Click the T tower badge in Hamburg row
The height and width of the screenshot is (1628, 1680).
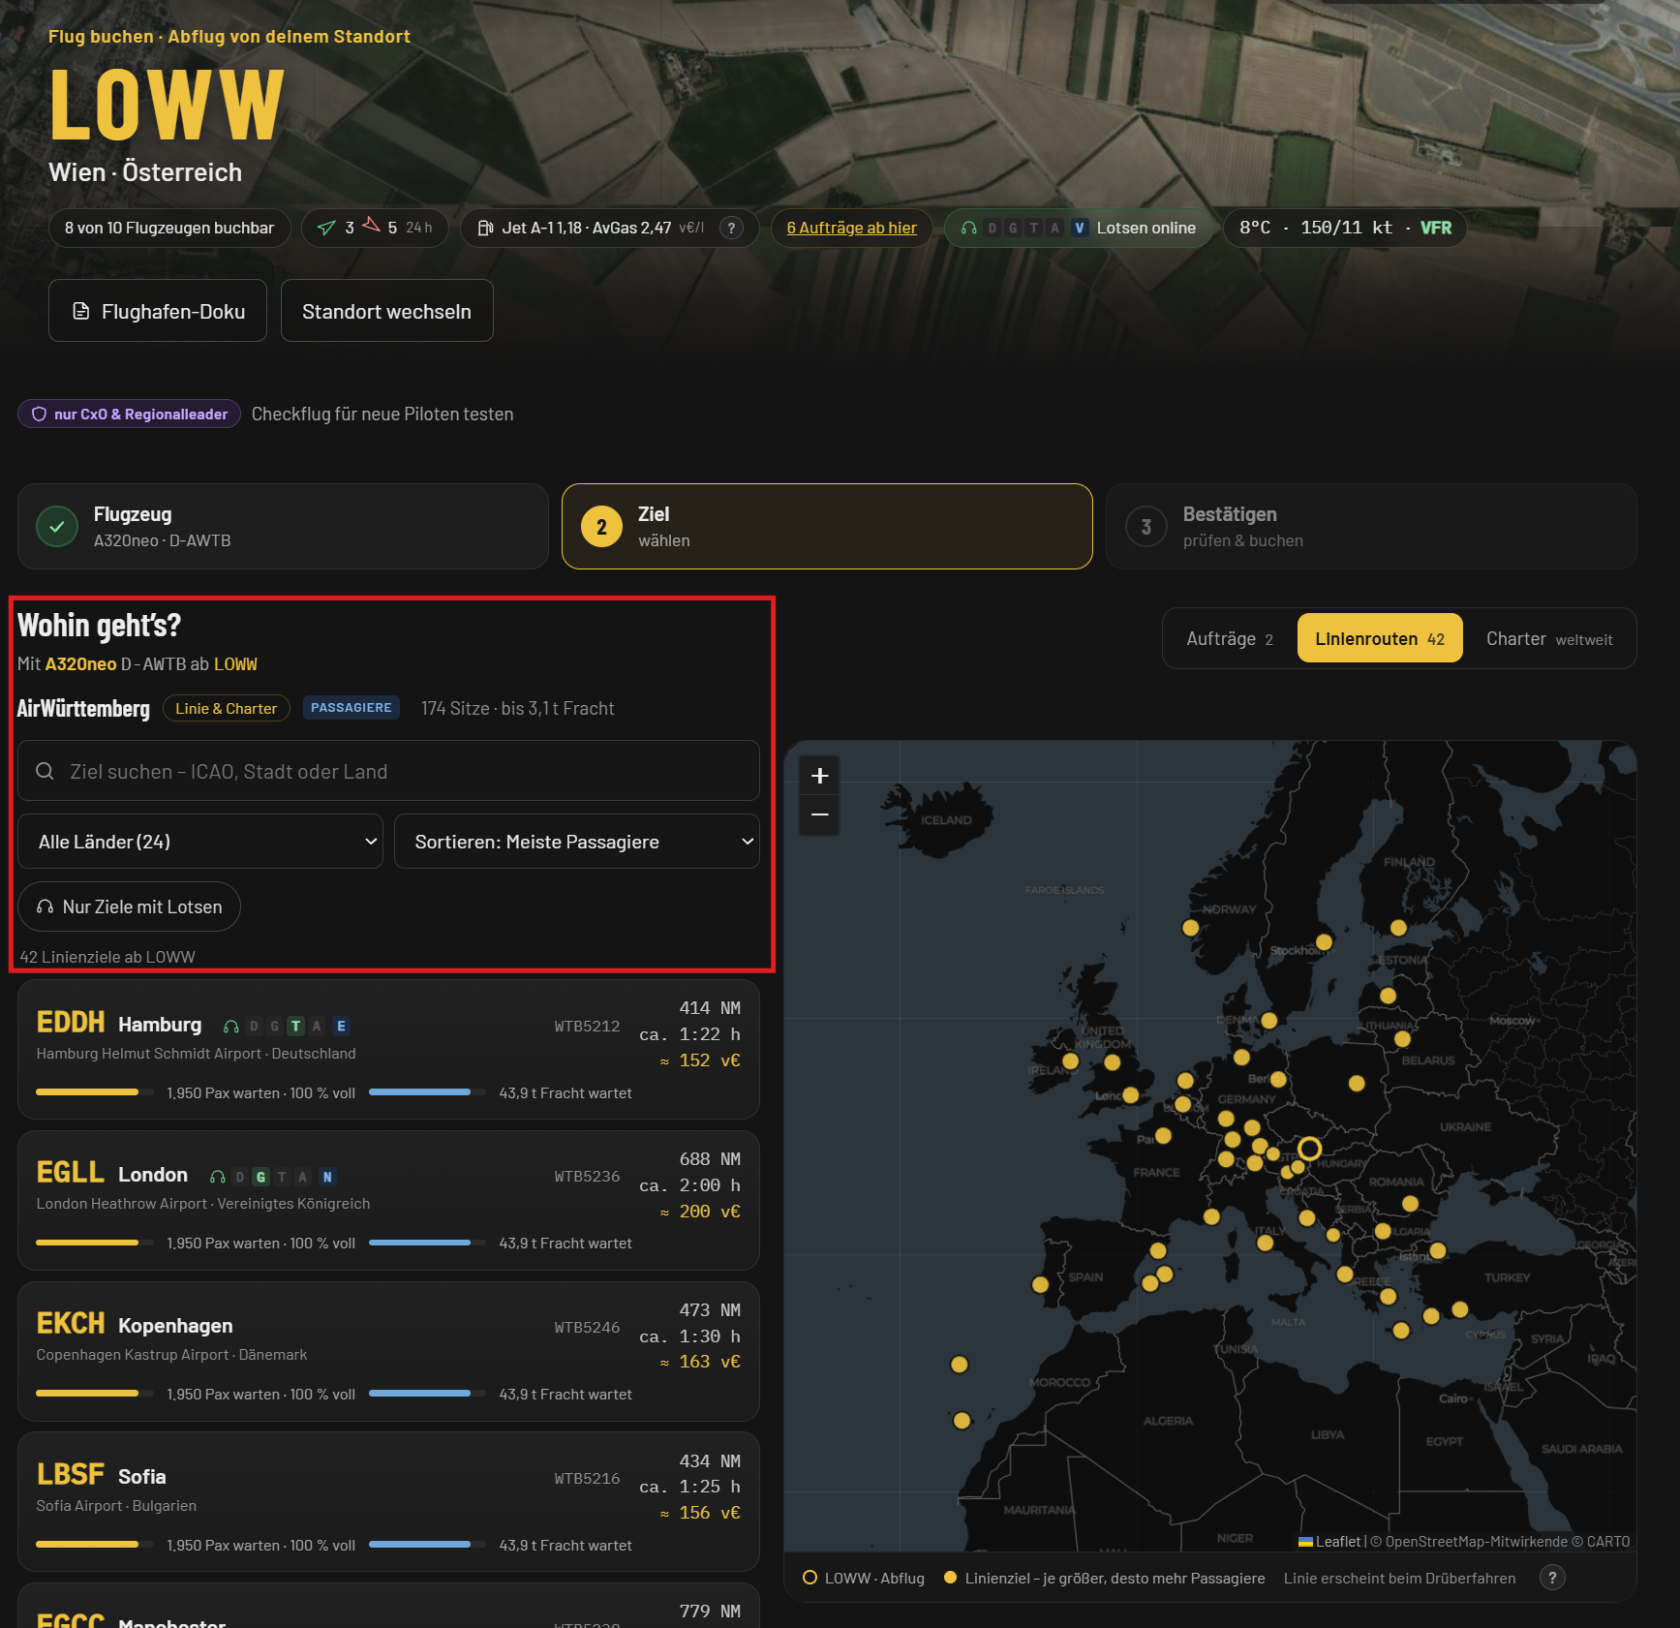296,1026
